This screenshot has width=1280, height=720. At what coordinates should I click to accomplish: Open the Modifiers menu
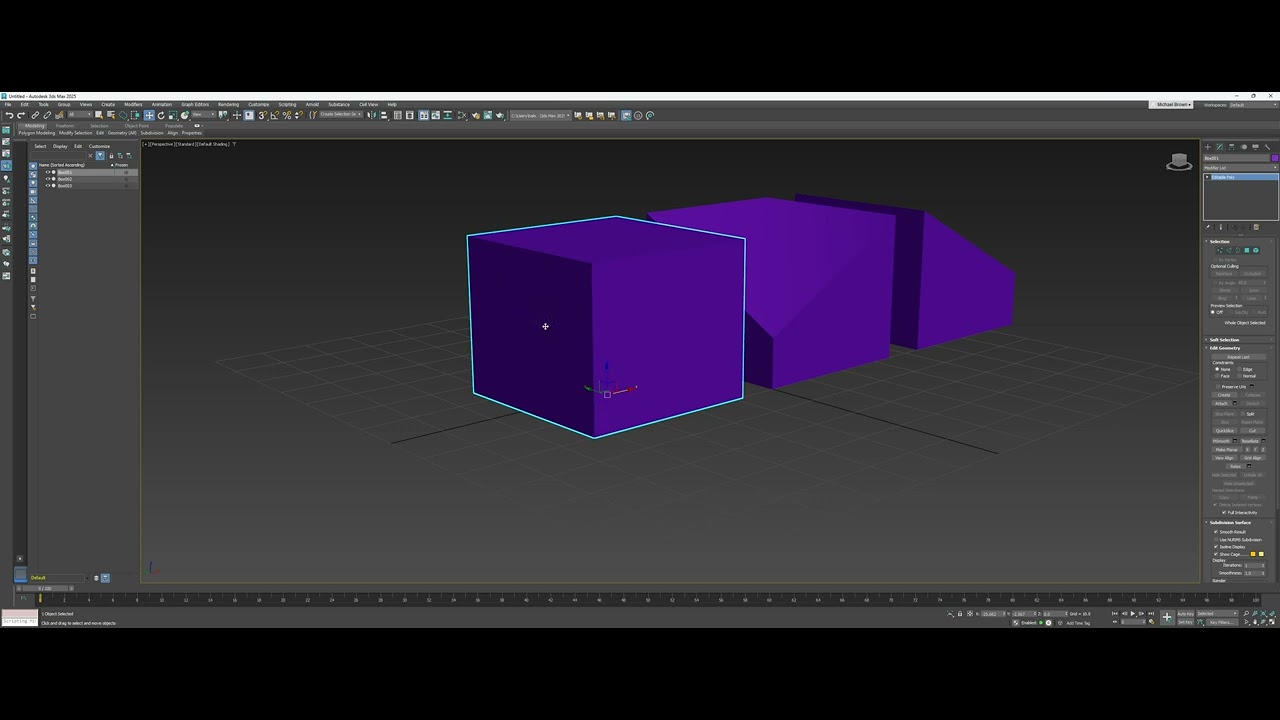pyautogui.click(x=133, y=104)
